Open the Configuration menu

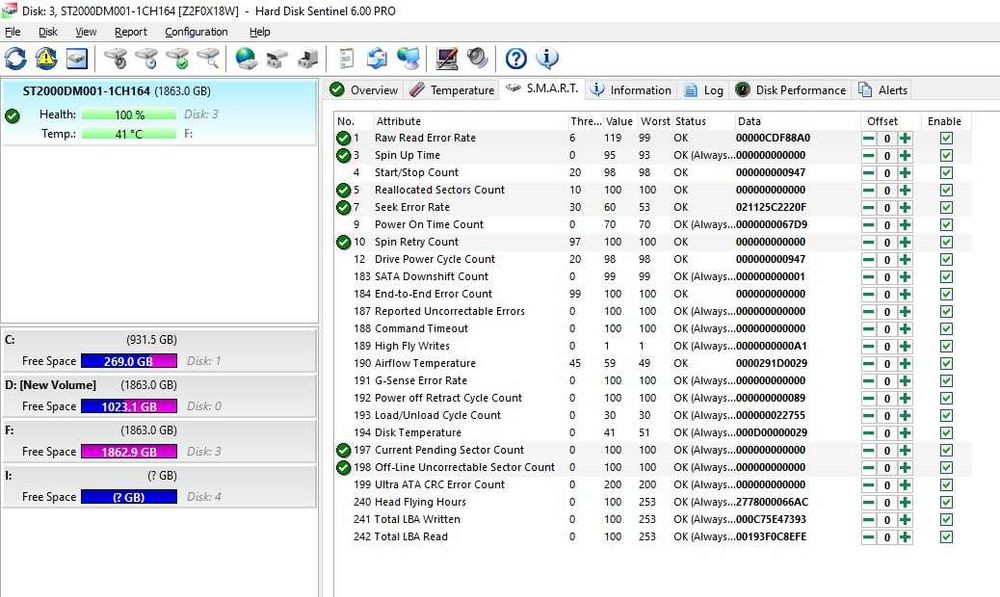point(196,32)
